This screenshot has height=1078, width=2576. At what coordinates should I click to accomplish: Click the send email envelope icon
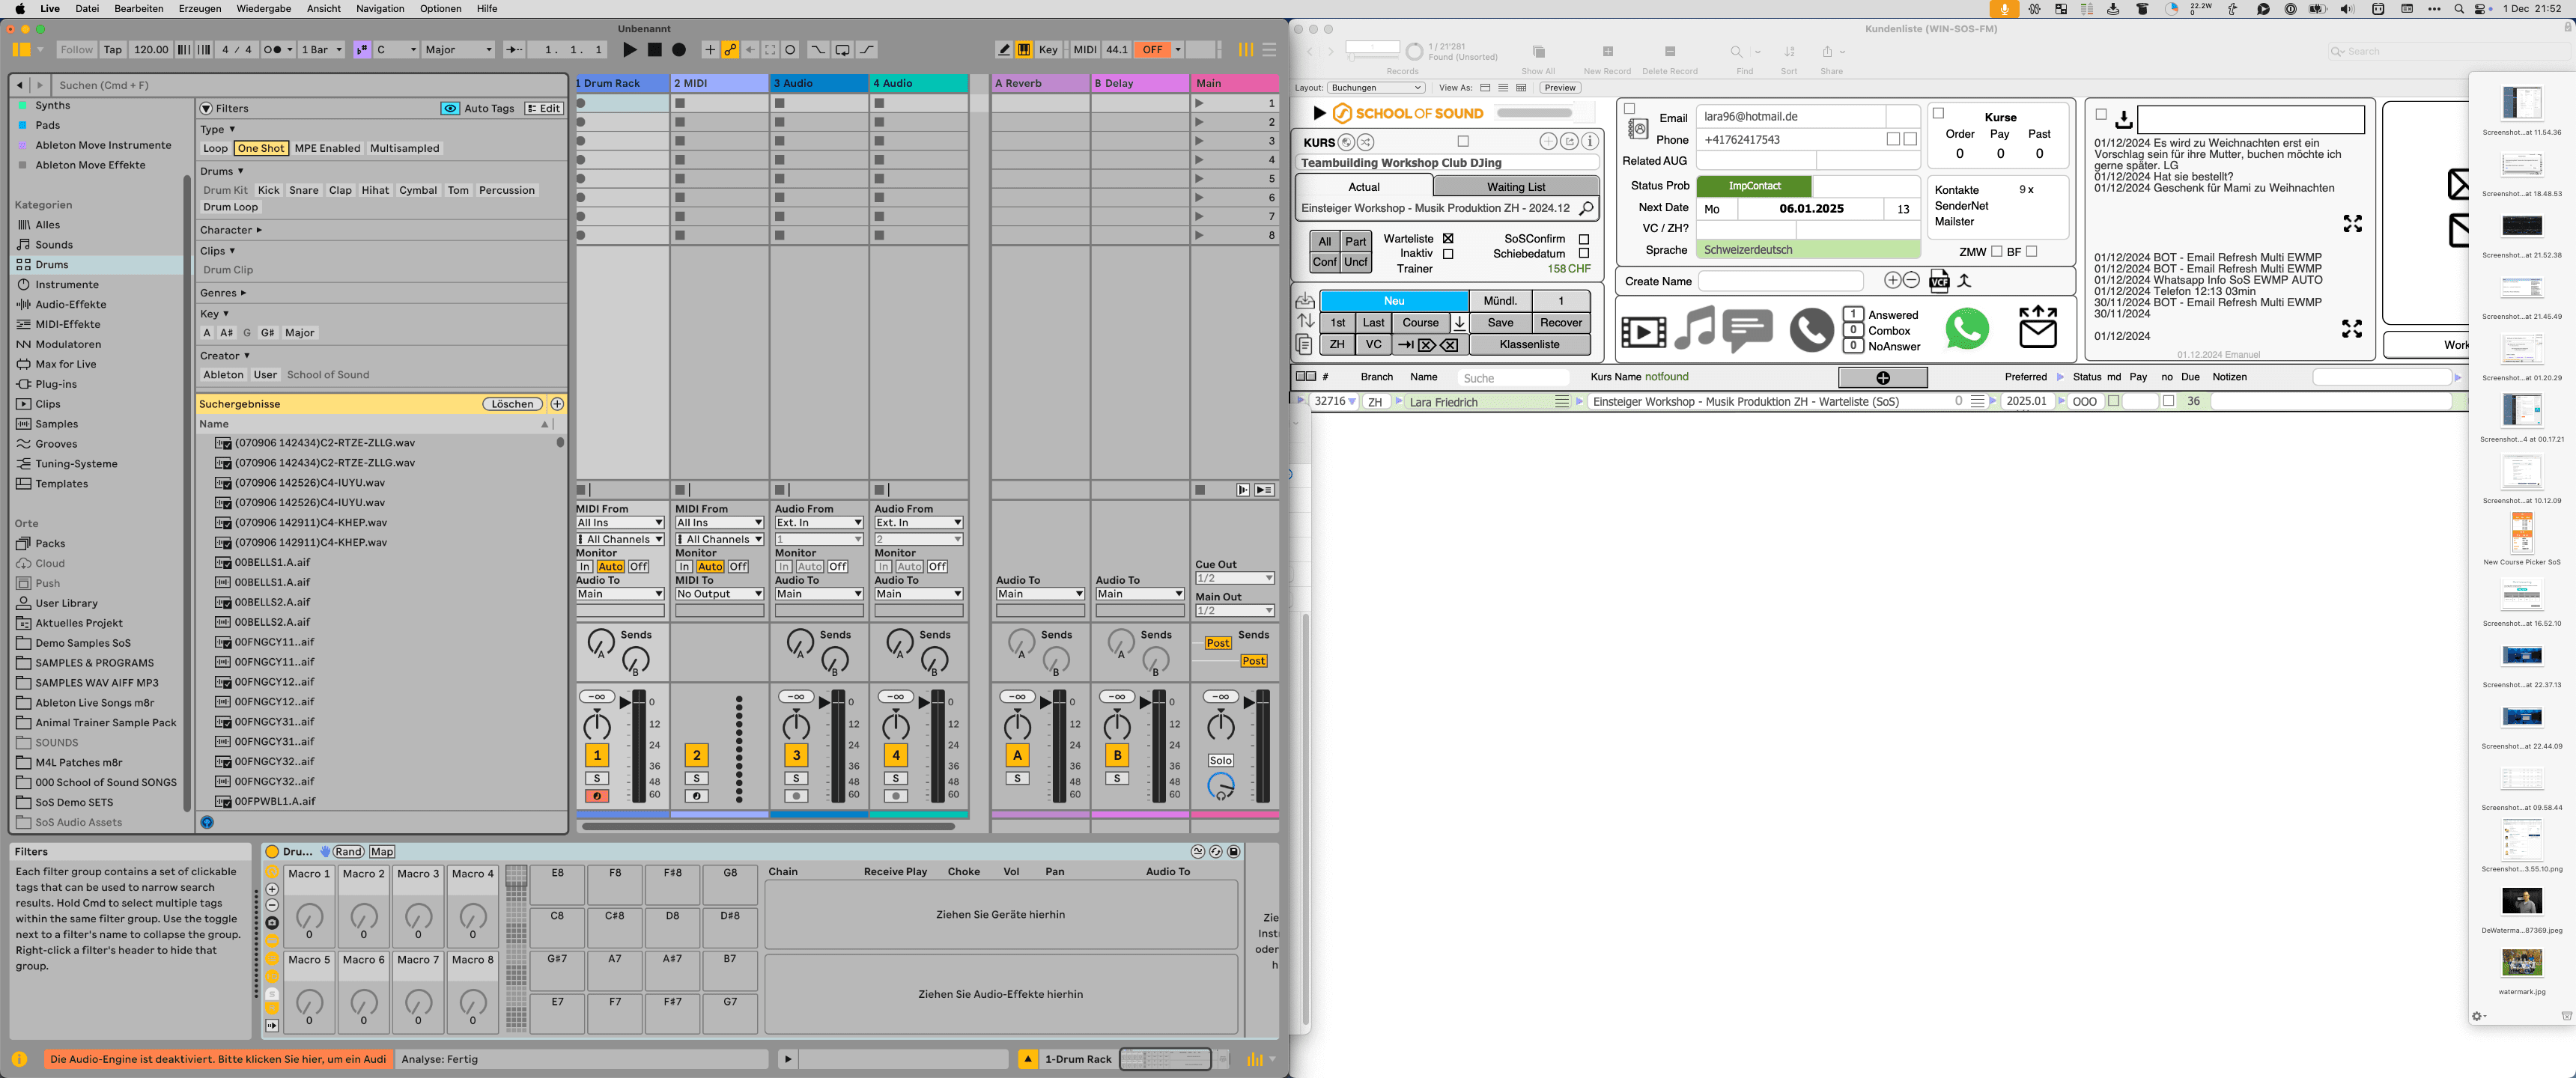pyautogui.click(x=2038, y=327)
